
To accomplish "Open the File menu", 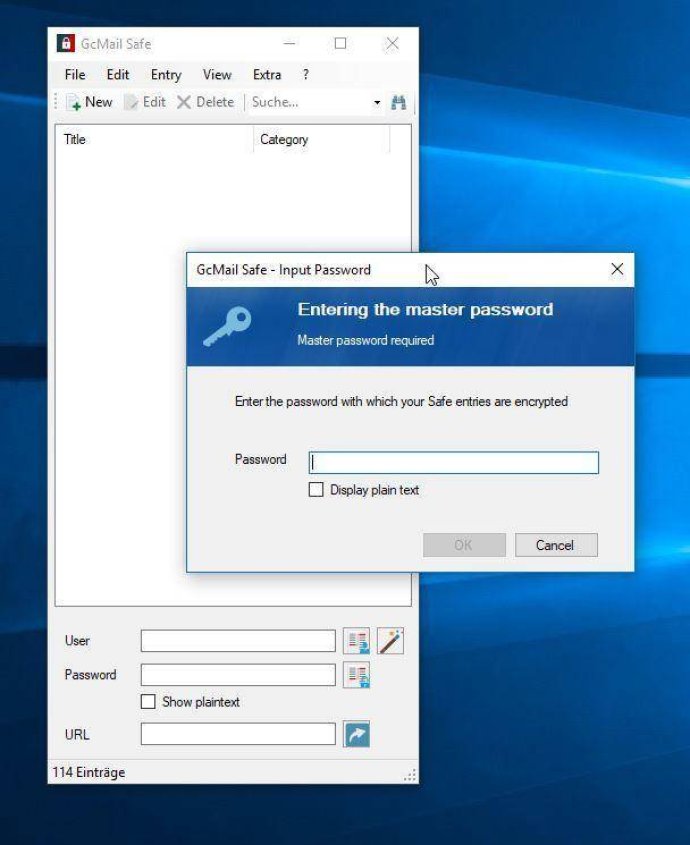I will point(75,74).
